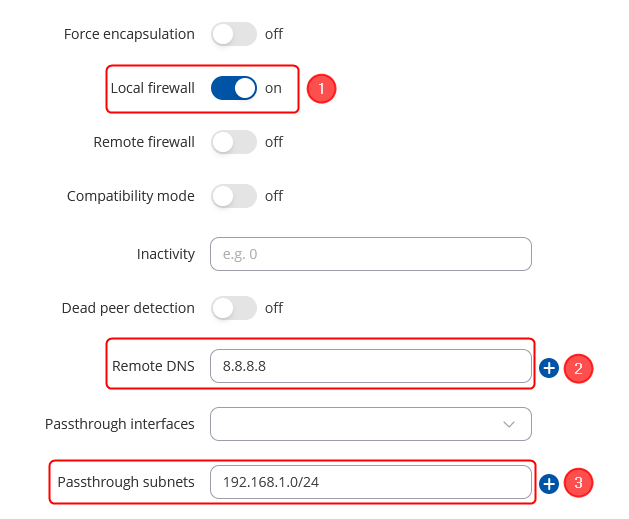Click the red badge numbered 1

(321, 89)
